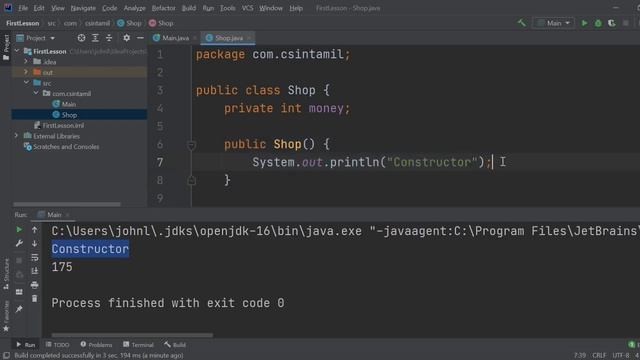
Task: Open the Window menu
Action: [x=271, y=8]
